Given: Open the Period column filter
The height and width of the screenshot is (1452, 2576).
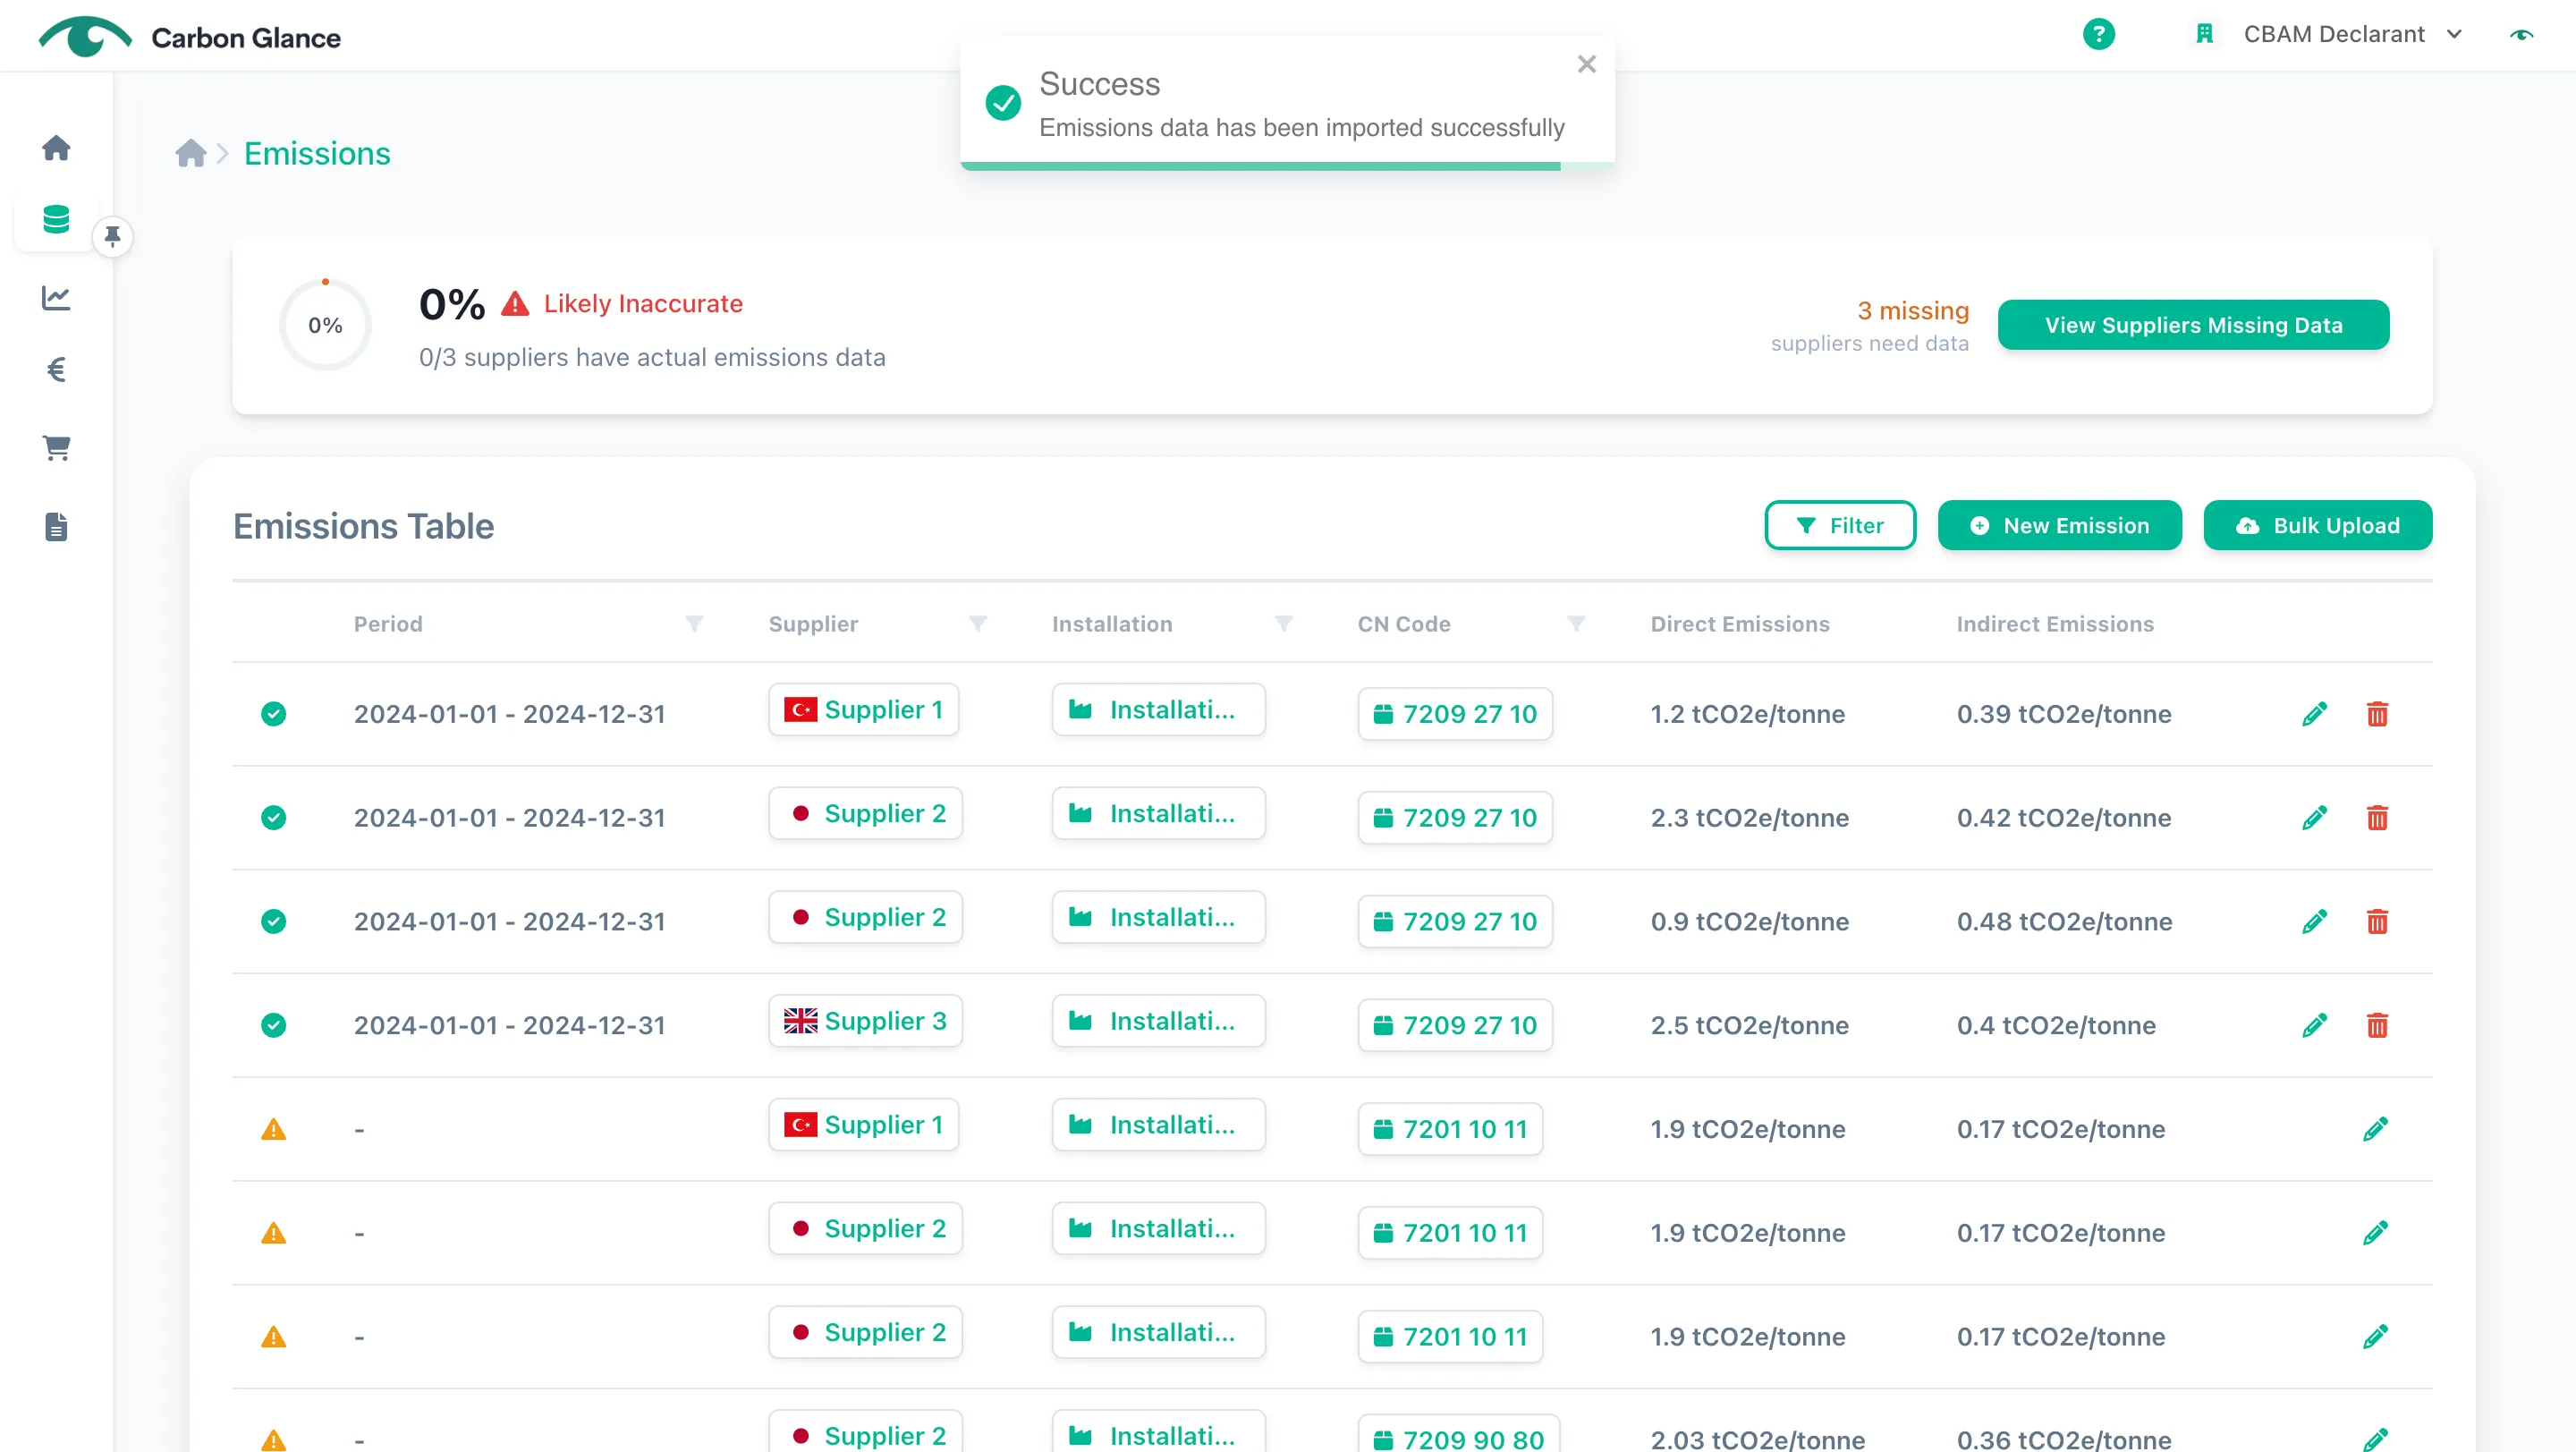Looking at the screenshot, I should pyautogui.click(x=694, y=624).
